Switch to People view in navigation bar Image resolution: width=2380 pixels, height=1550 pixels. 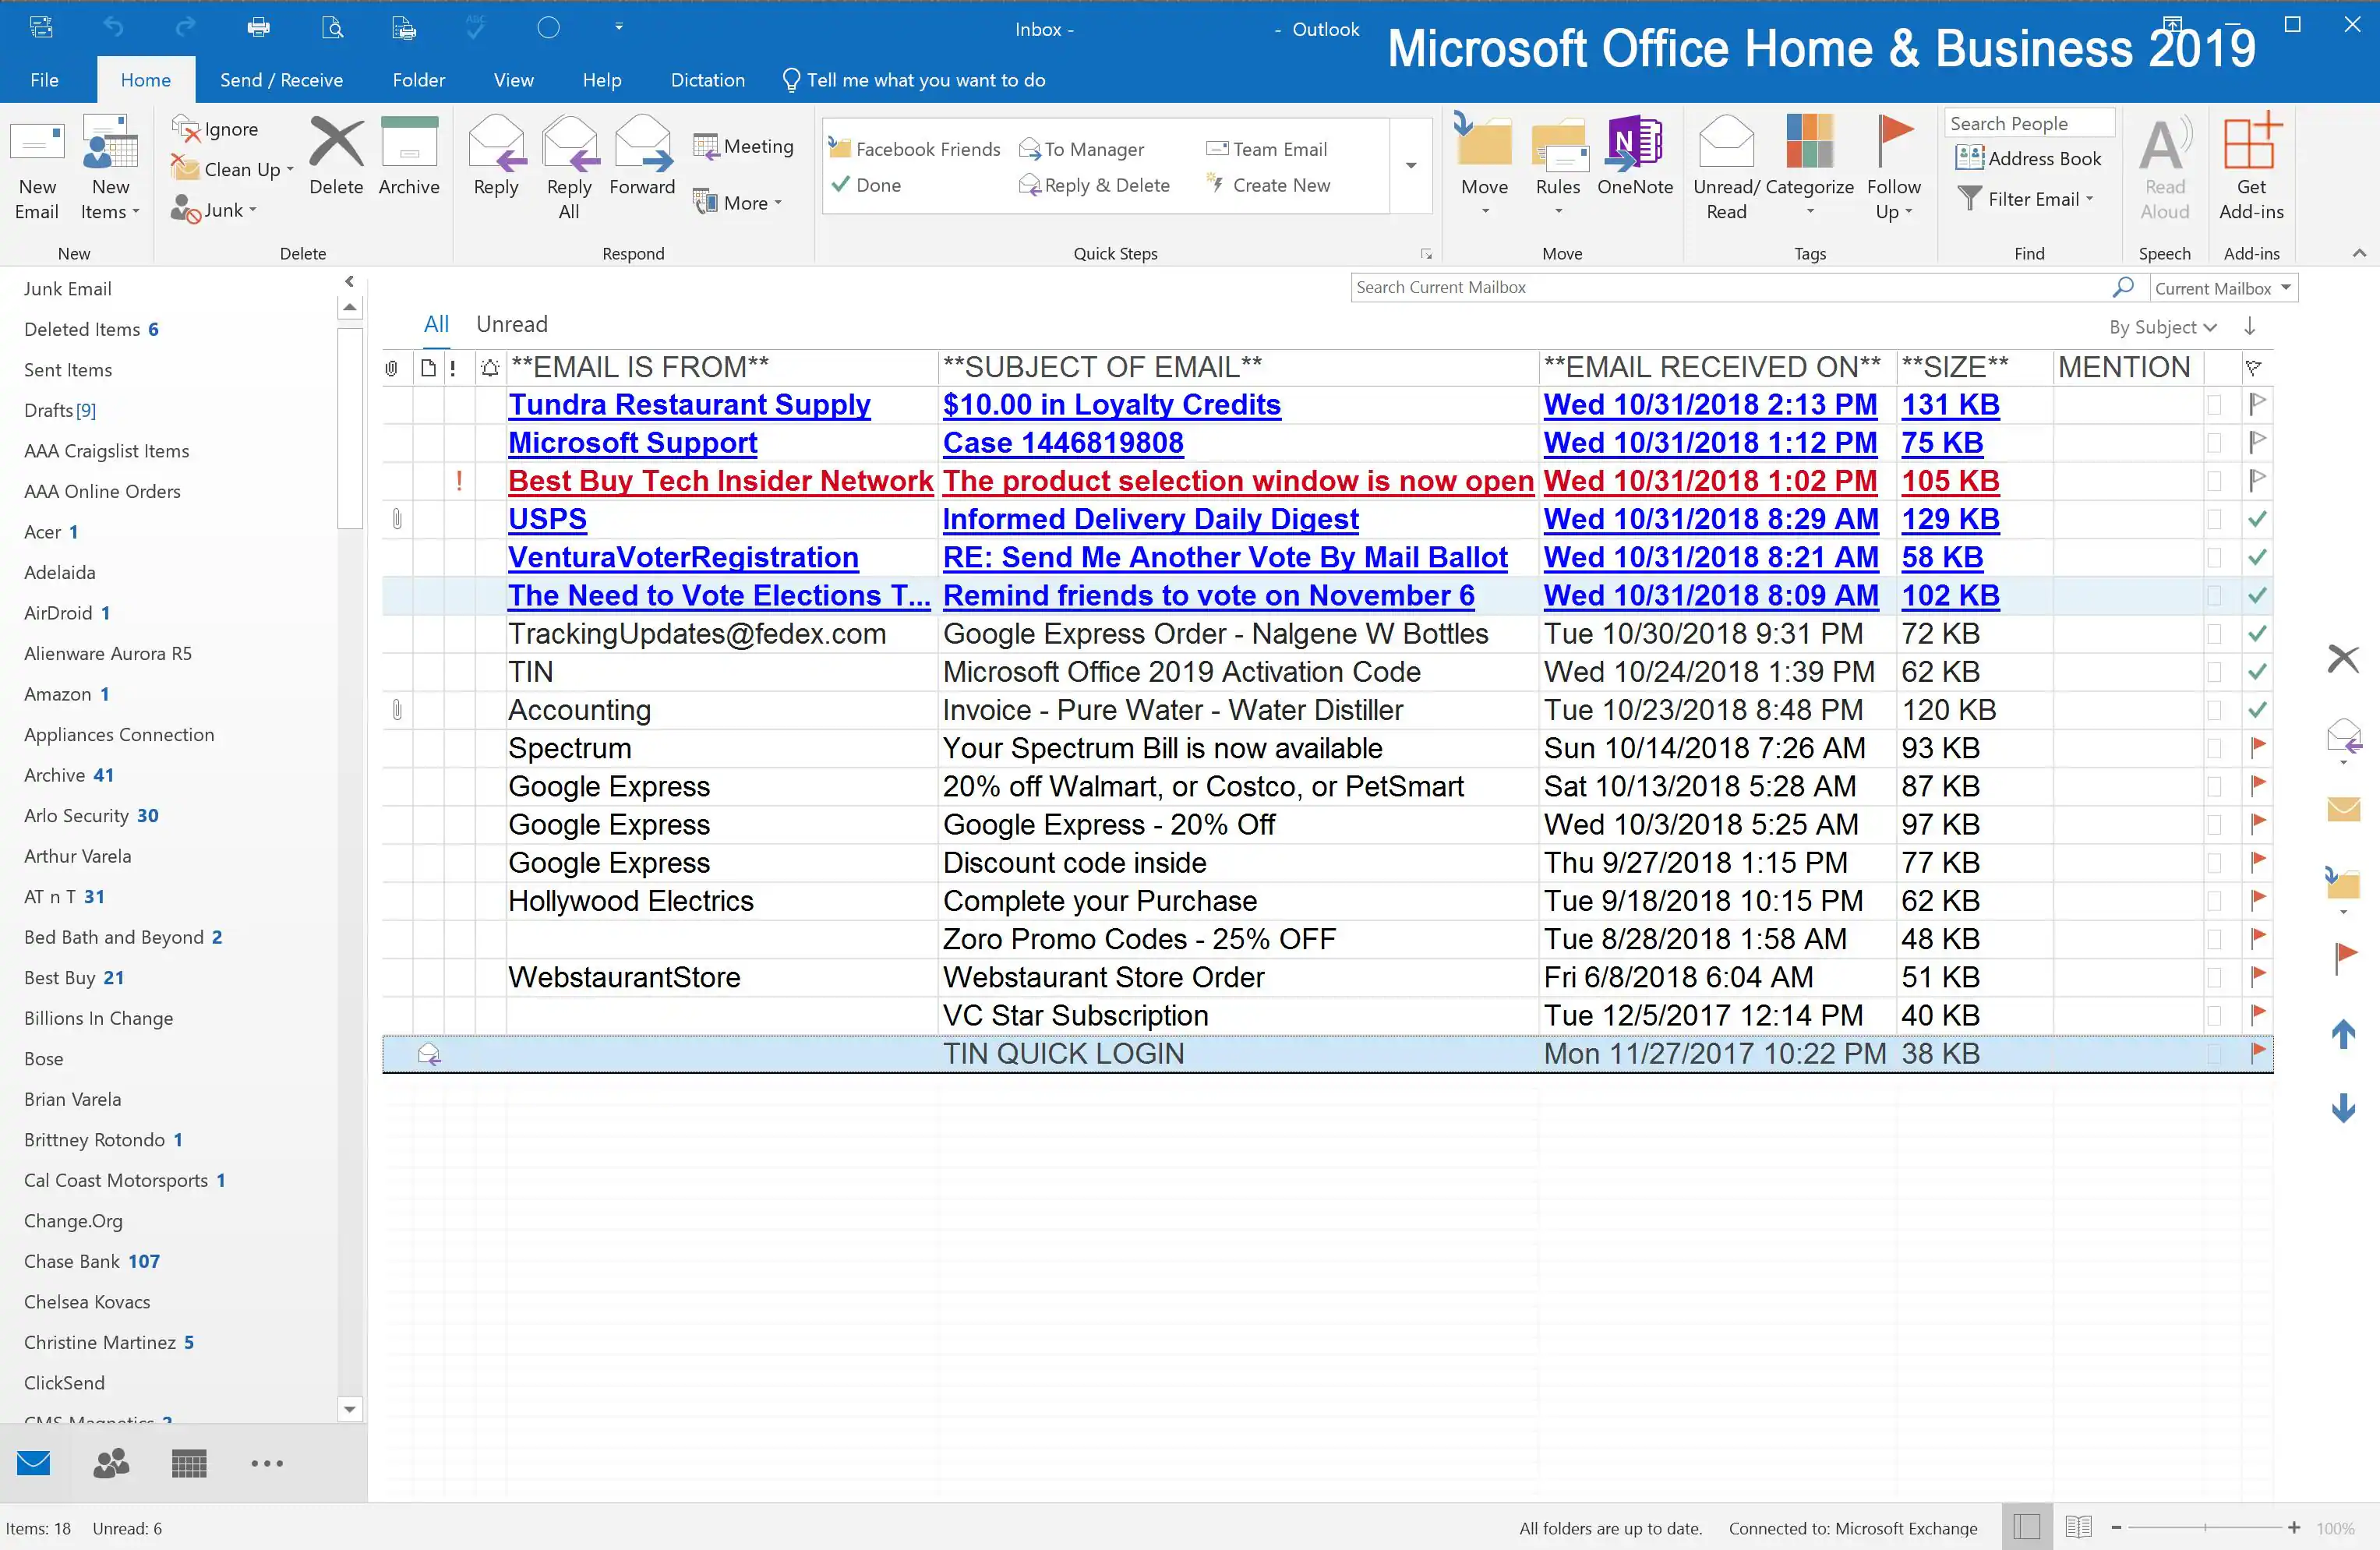pos(111,1464)
